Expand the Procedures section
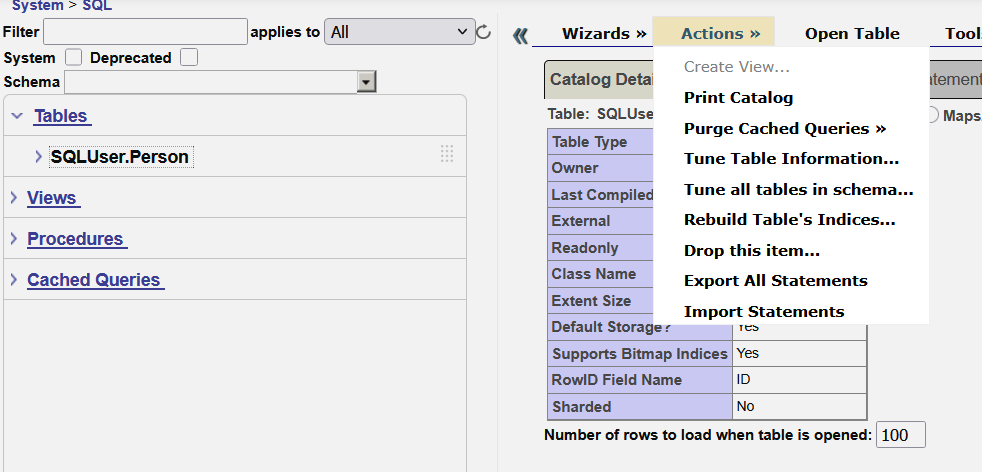Viewport: 982px width, 472px height. pos(14,239)
